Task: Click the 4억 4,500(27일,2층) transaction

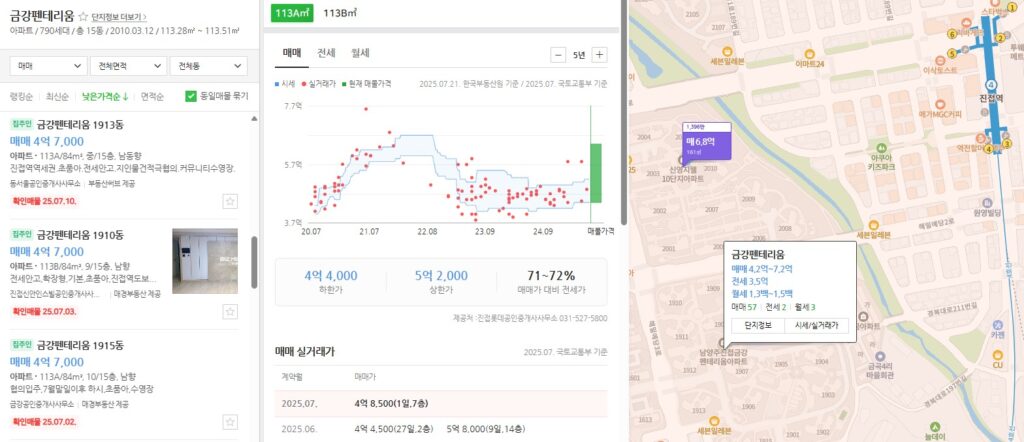Action: click(394, 429)
